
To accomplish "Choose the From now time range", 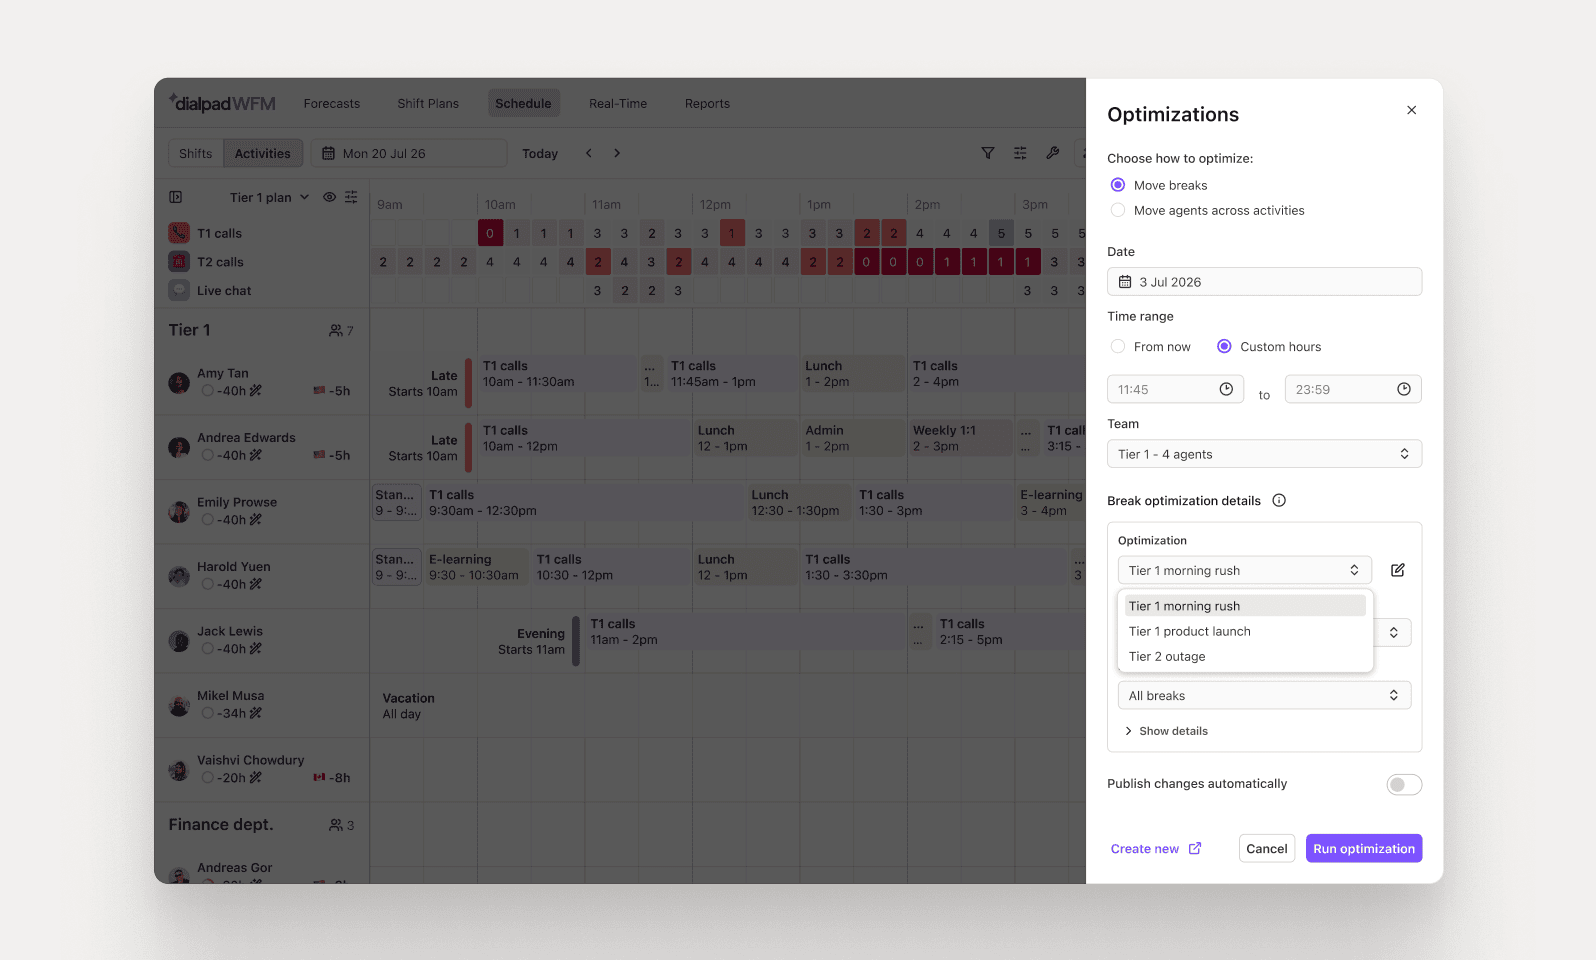I will coord(1118,347).
